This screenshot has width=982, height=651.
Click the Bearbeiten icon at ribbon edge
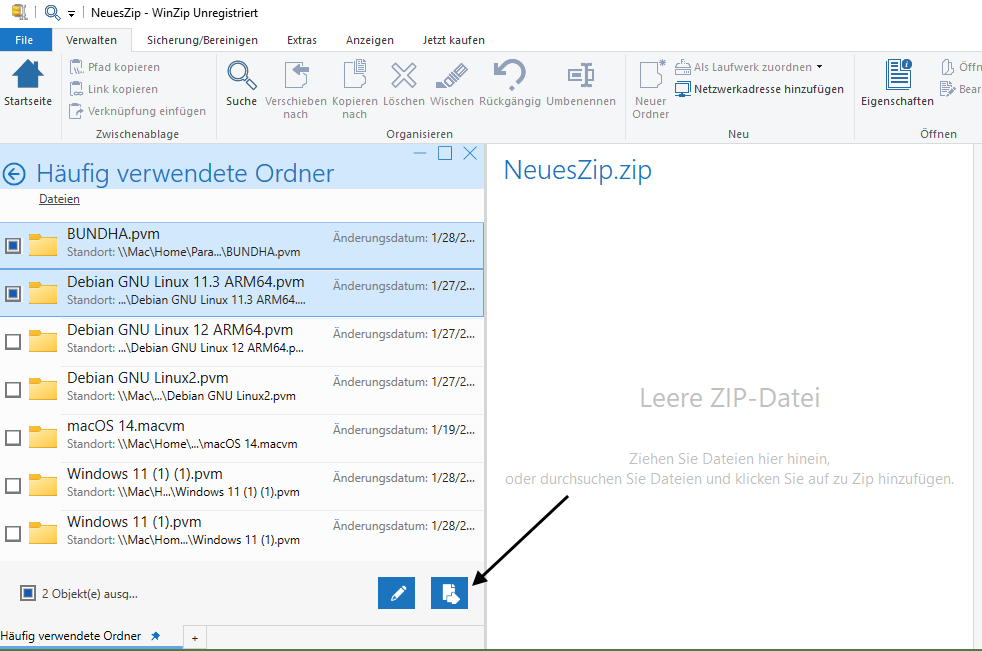[948, 89]
